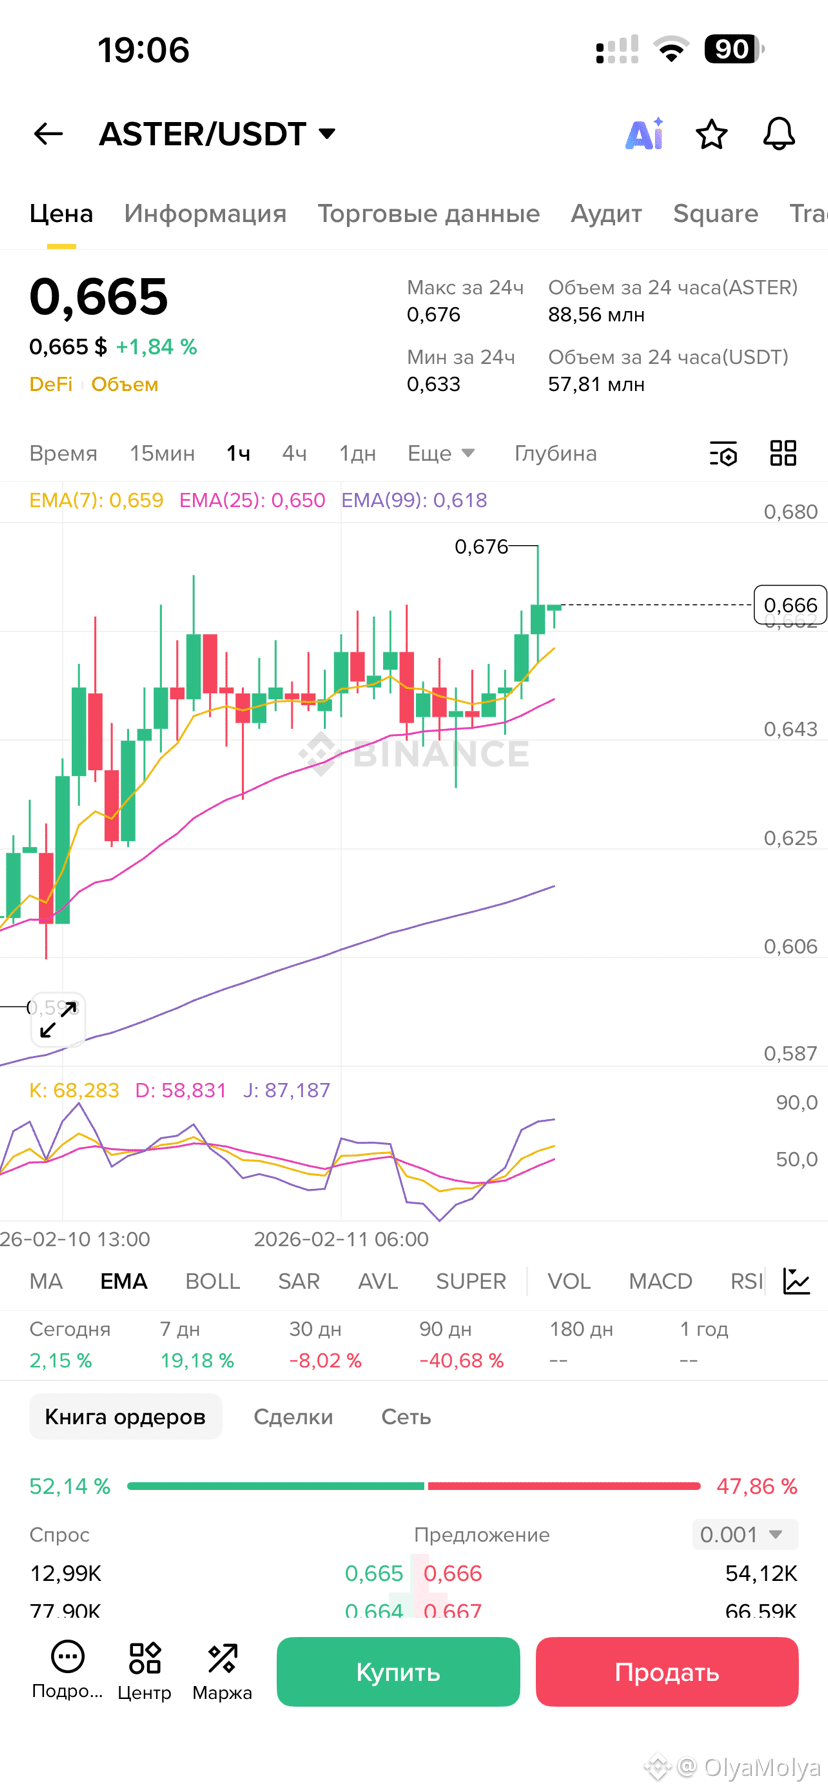Tap the 57,81 млн USDT volume

click(596, 384)
